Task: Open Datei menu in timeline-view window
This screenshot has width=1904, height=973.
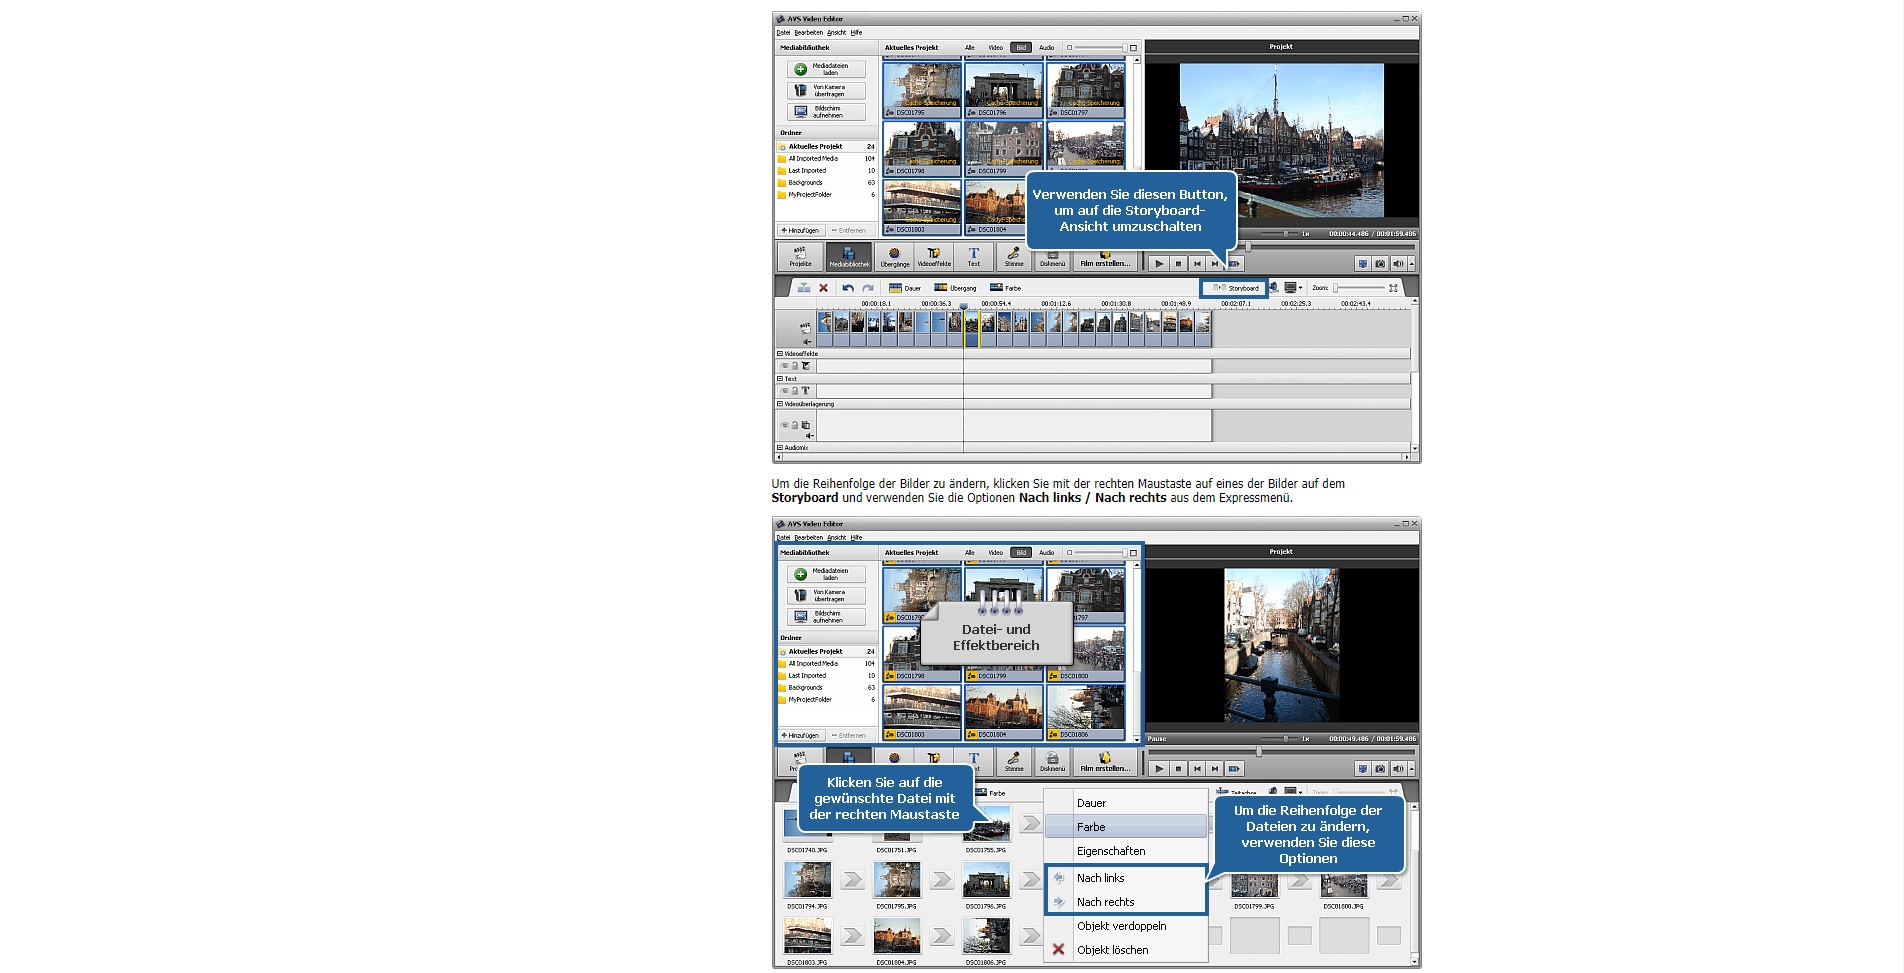Action: click(x=783, y=33)
